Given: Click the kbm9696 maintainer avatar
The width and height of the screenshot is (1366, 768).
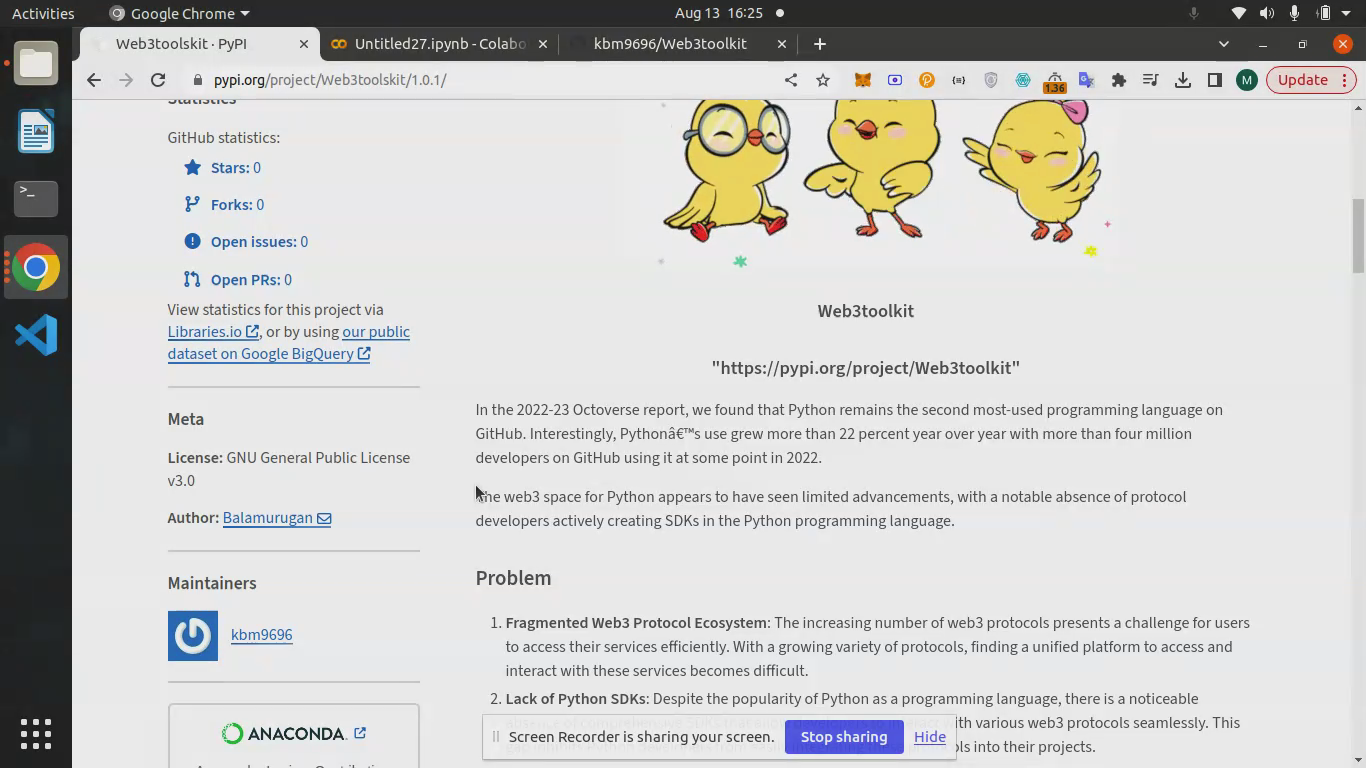Looking at the screenshot, I should tap(193, 636).
